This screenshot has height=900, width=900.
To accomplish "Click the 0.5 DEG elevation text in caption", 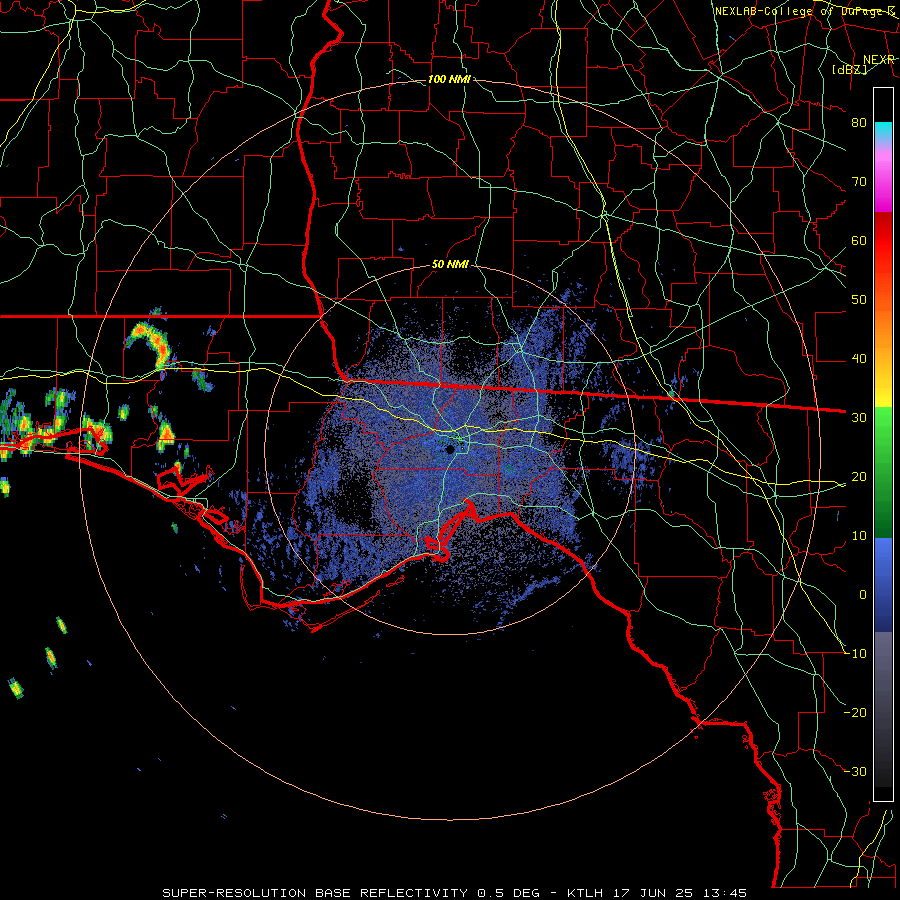I will [x=509, y=893].
